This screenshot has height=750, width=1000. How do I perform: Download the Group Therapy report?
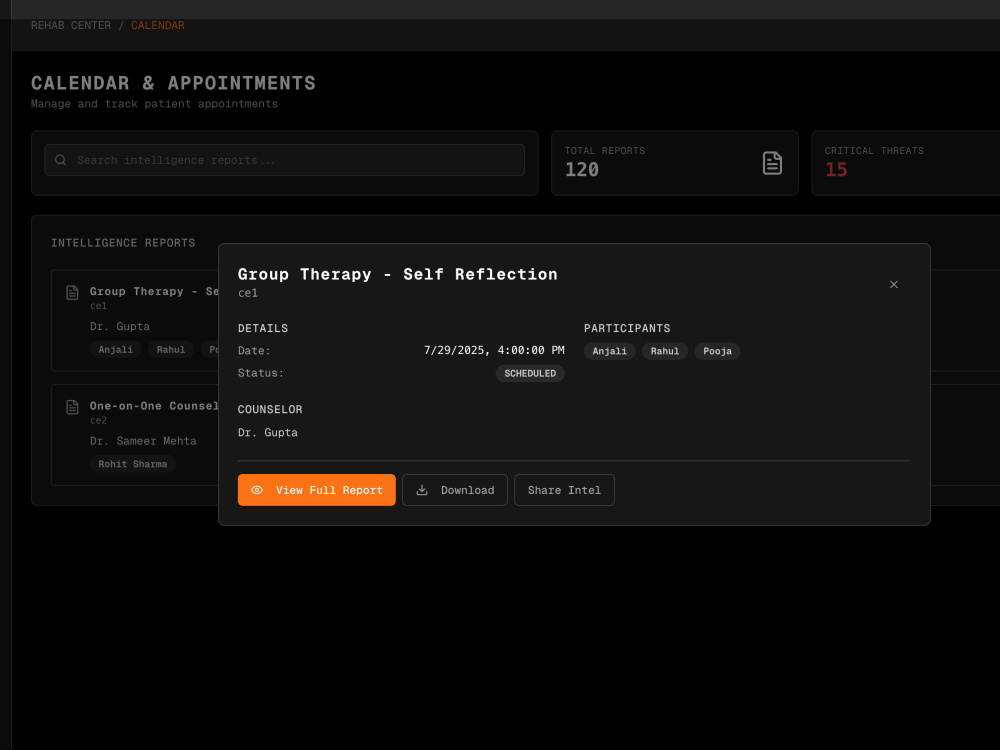(455, 490)
